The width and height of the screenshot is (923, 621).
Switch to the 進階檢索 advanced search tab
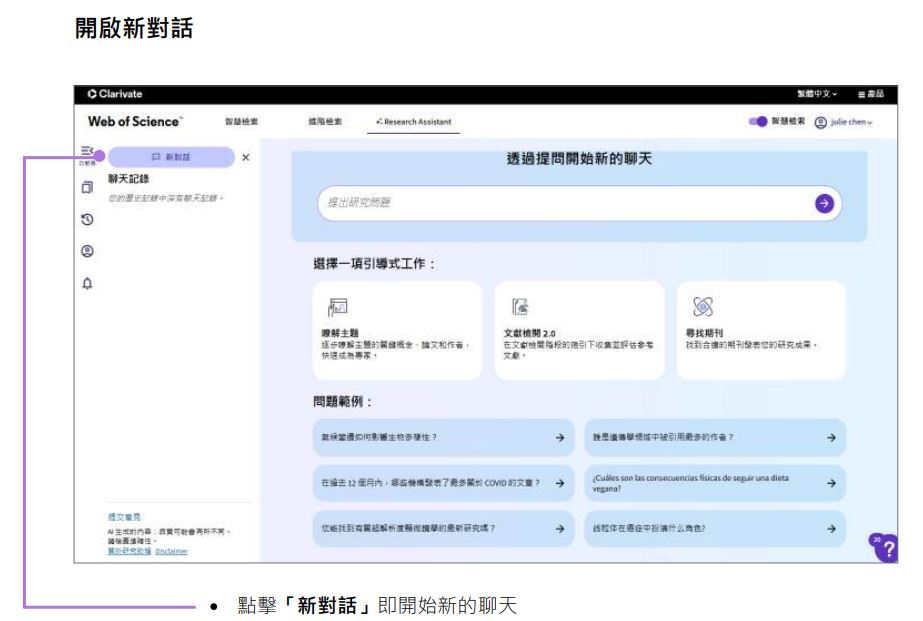pyautogui.click(x=325, y=121)
